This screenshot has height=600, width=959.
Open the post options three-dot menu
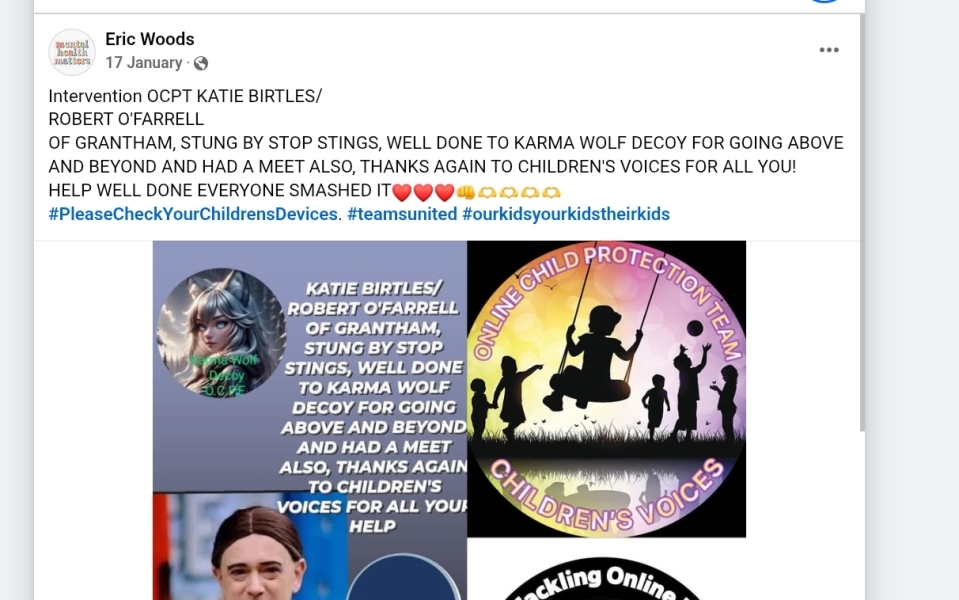click(x=829, y=50)
